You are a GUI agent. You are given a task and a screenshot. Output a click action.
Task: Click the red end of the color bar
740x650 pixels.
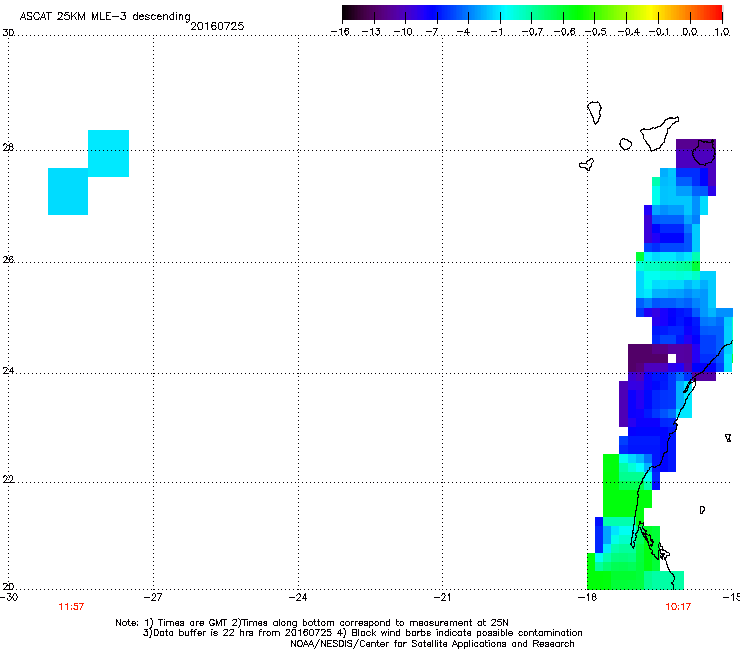[x=716, y=12]
